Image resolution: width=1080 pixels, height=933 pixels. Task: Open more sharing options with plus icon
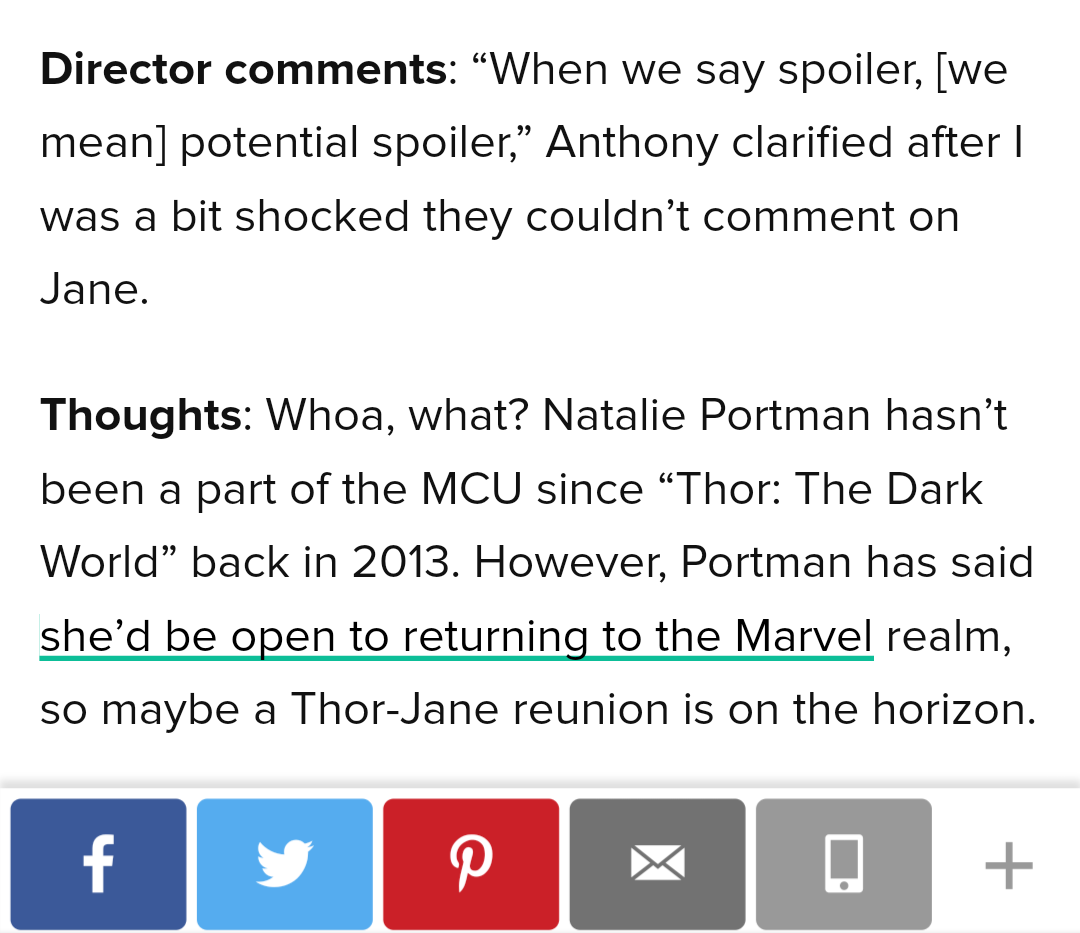coord(1008,864)
